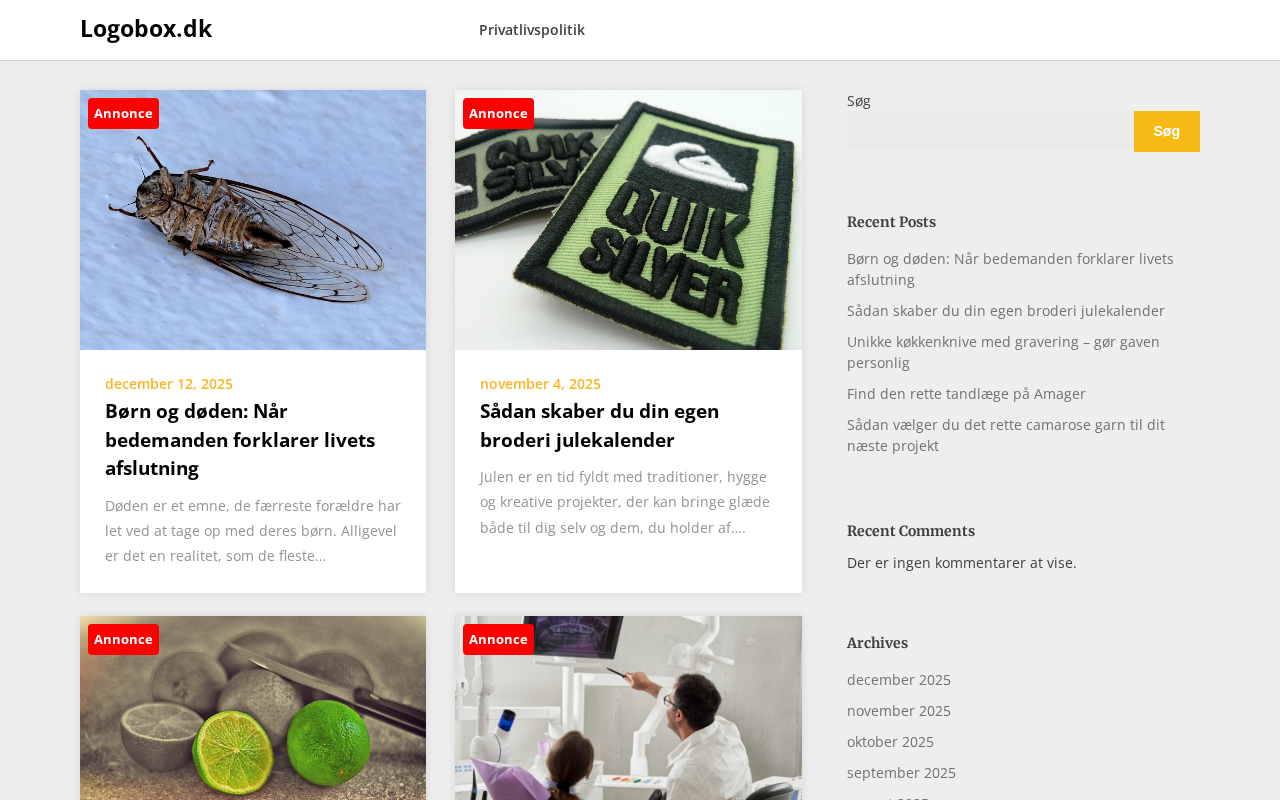
Task: Open the december 2025 archive
Action: [x=899, y=680]
